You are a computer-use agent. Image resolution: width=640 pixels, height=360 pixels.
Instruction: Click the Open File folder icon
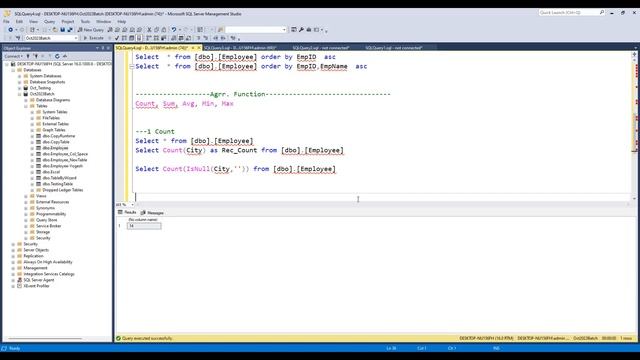tap(55, 30)
